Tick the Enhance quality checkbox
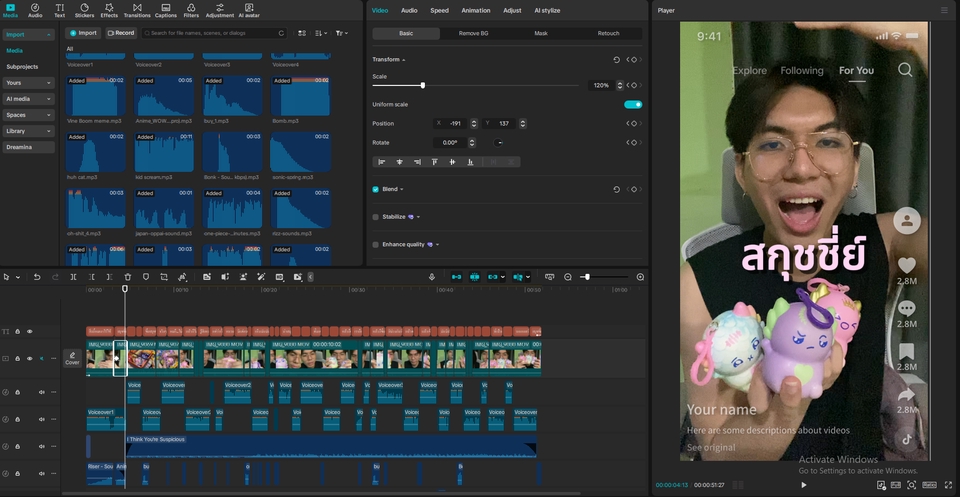This screenshot has width=960, height=497. click(x=376, y=244)
